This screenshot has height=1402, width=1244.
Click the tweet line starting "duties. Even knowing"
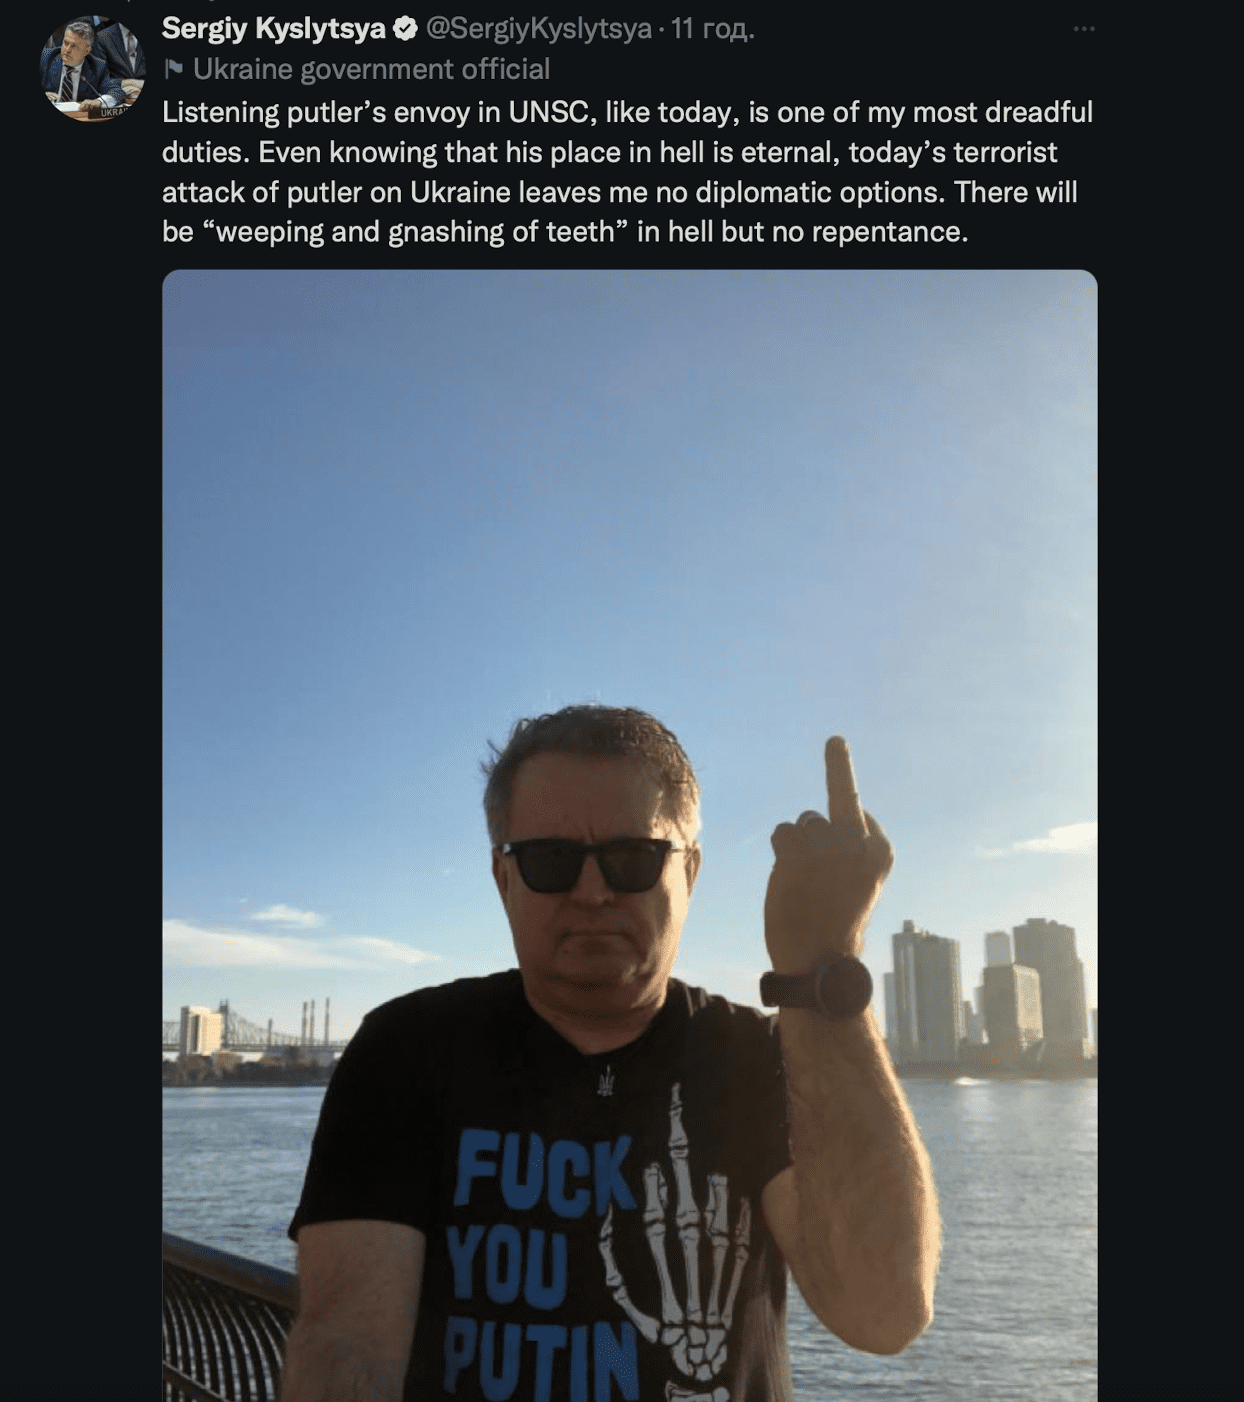click(609, 152)
